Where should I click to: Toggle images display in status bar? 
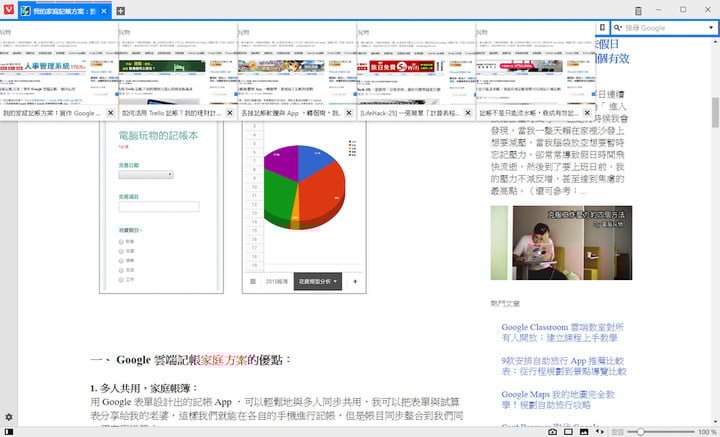pyautogui.click(x=584, y=431)
